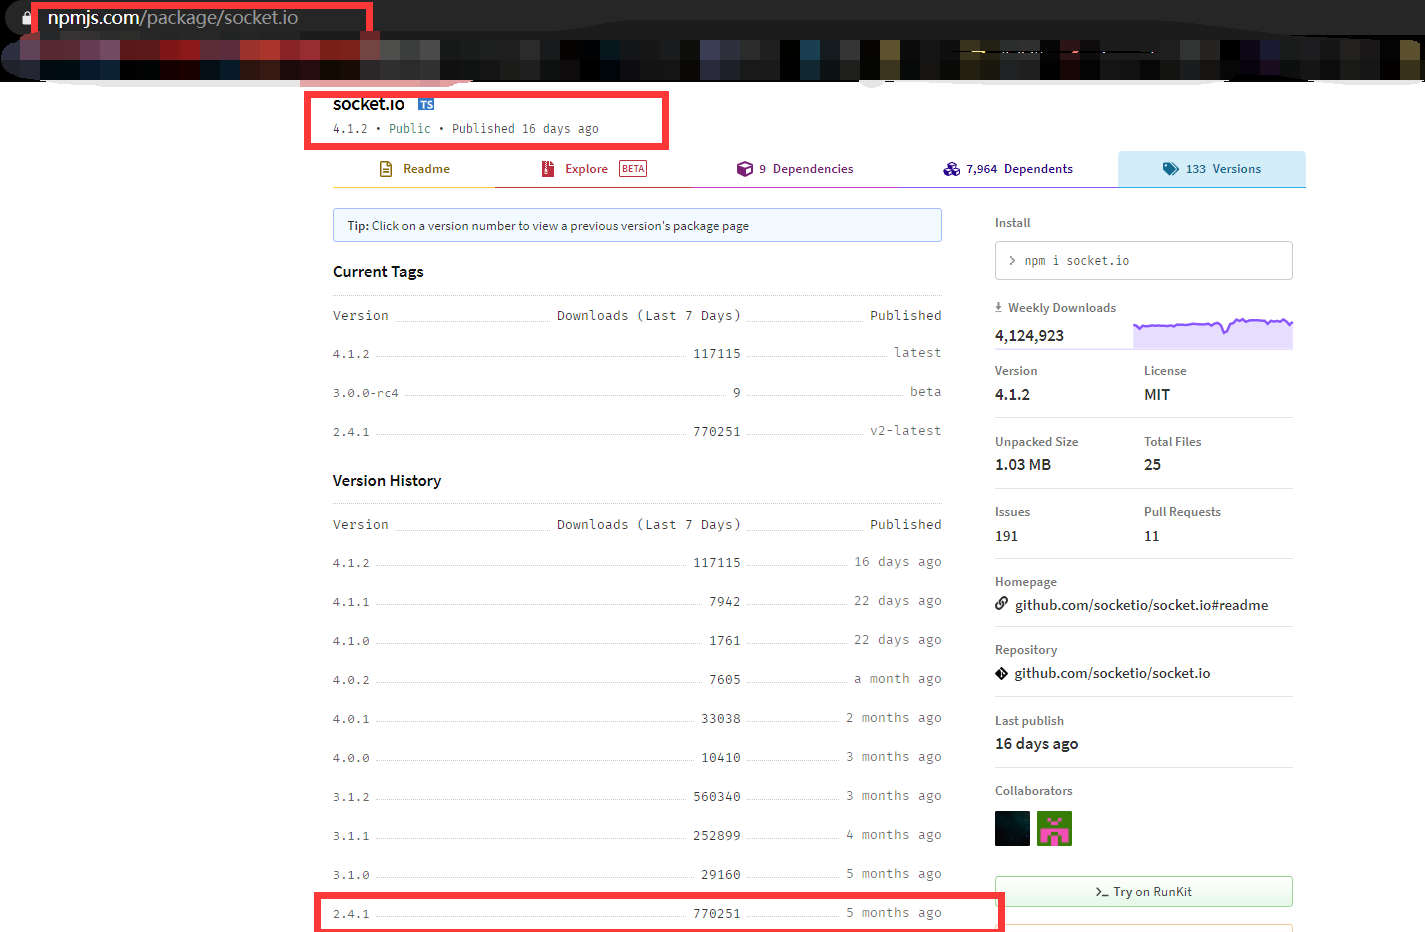Viewport: 1425px width, 932px height.
Task: Open version 3.0.0-rc4 beta tag
Action: click(x=366, y=393)
